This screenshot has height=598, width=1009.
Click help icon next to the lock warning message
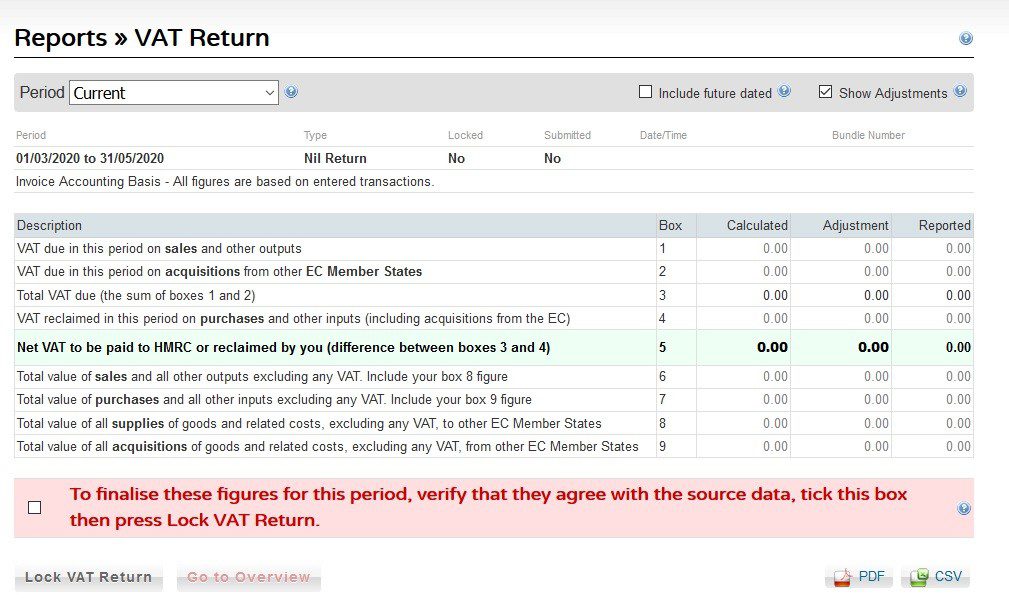tap(962, 508)
